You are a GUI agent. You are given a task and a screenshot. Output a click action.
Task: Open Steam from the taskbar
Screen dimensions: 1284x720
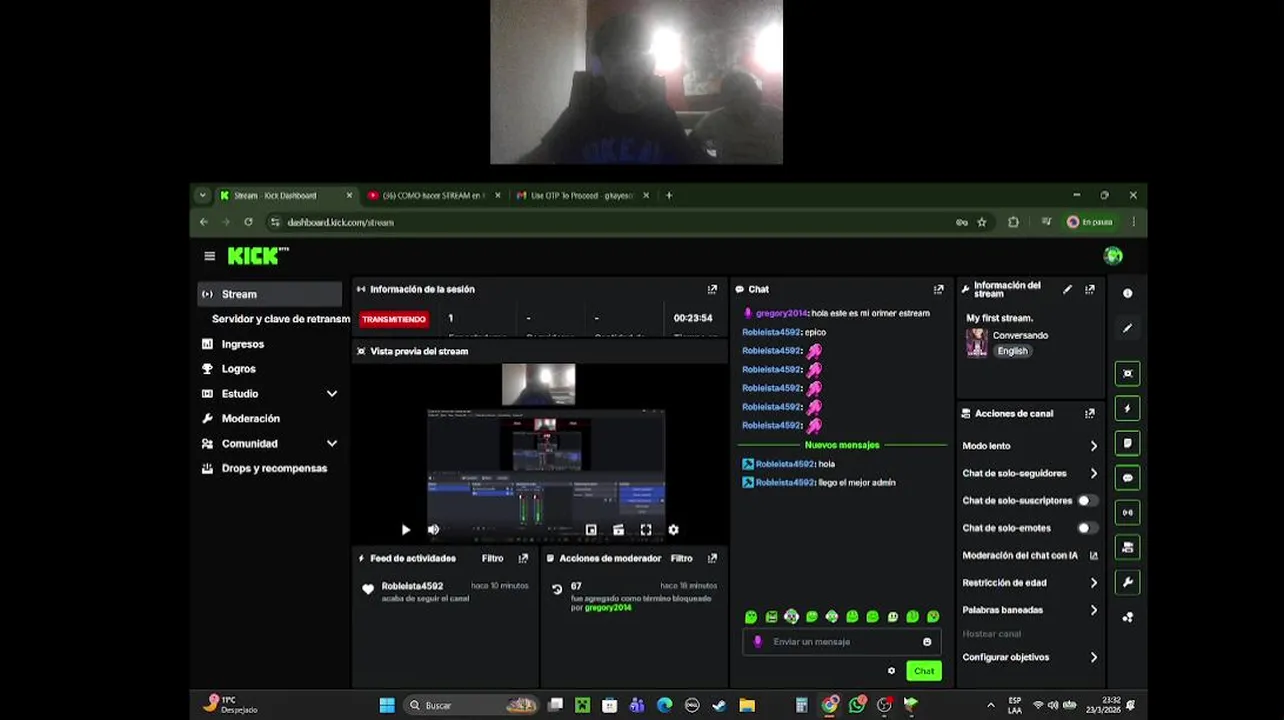[x=719, y=705]
